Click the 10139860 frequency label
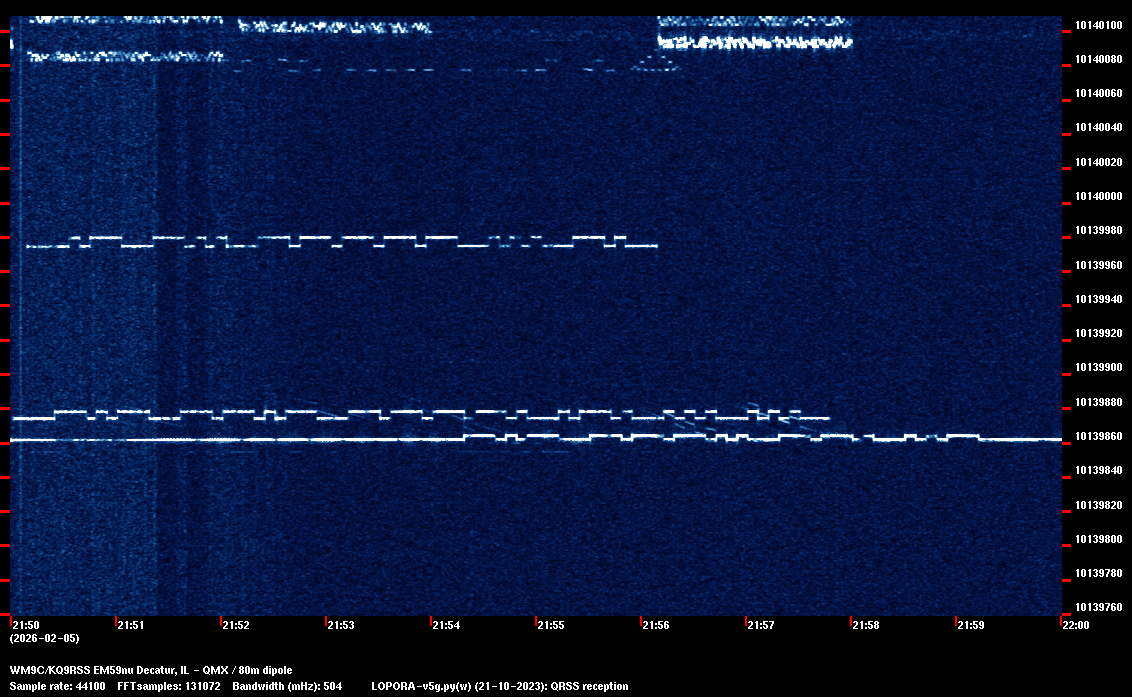Screen dimensions: 1132x697 (1097, 437)
